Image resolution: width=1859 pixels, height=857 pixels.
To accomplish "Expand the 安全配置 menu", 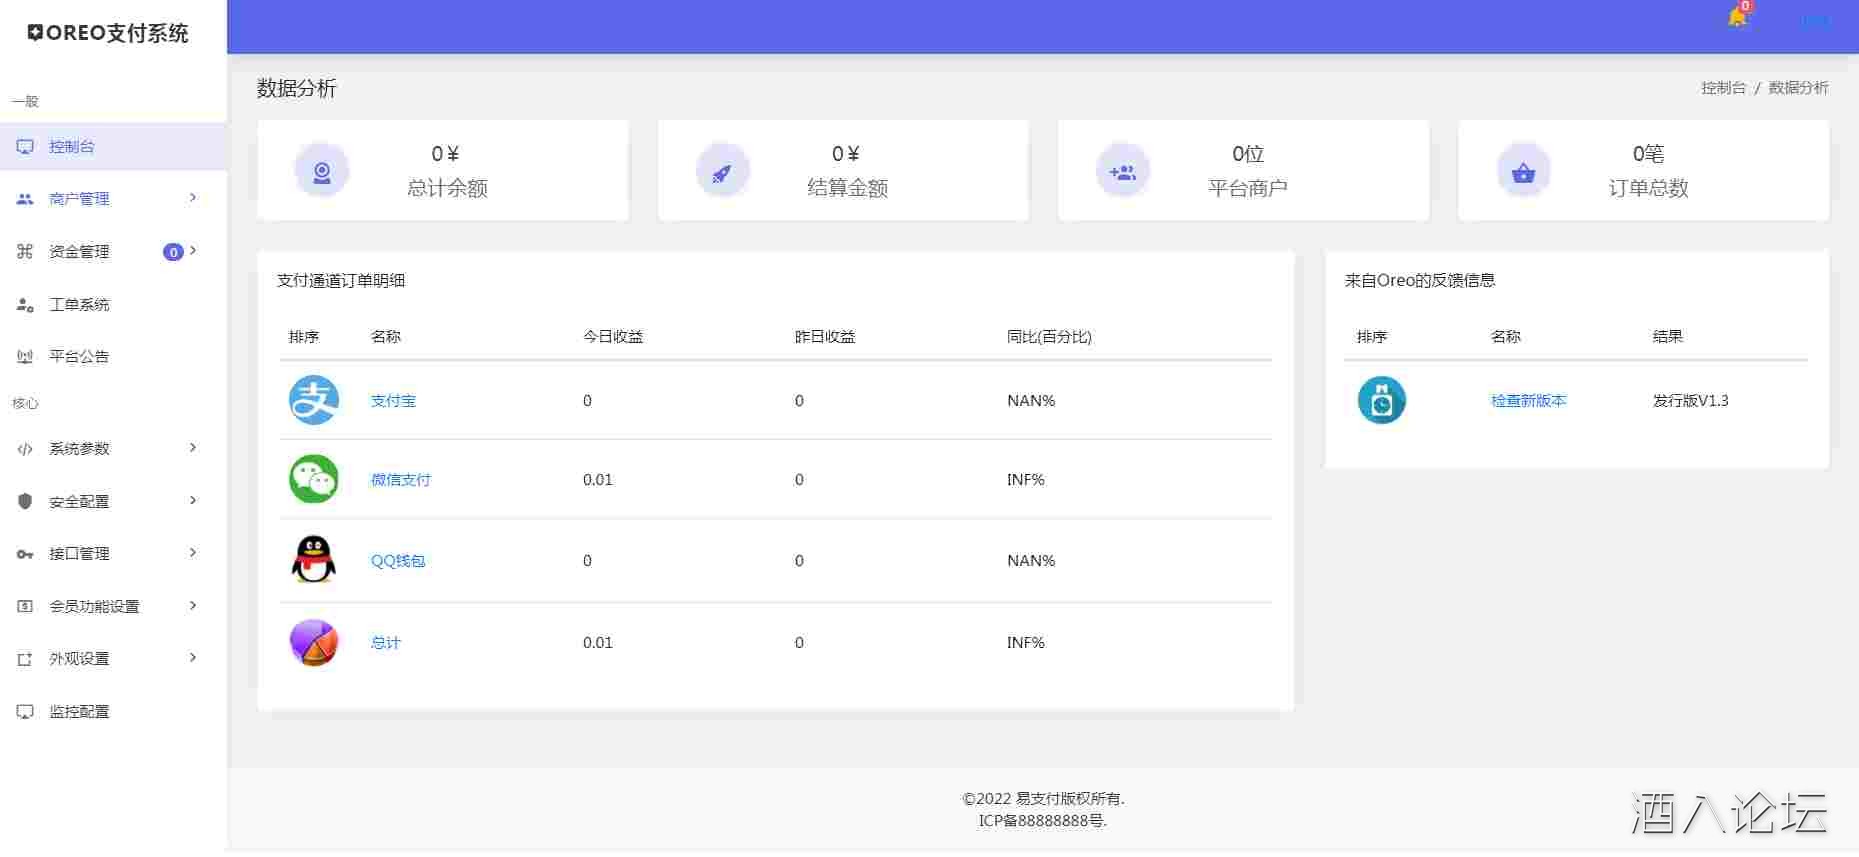I will click(110, 501).
